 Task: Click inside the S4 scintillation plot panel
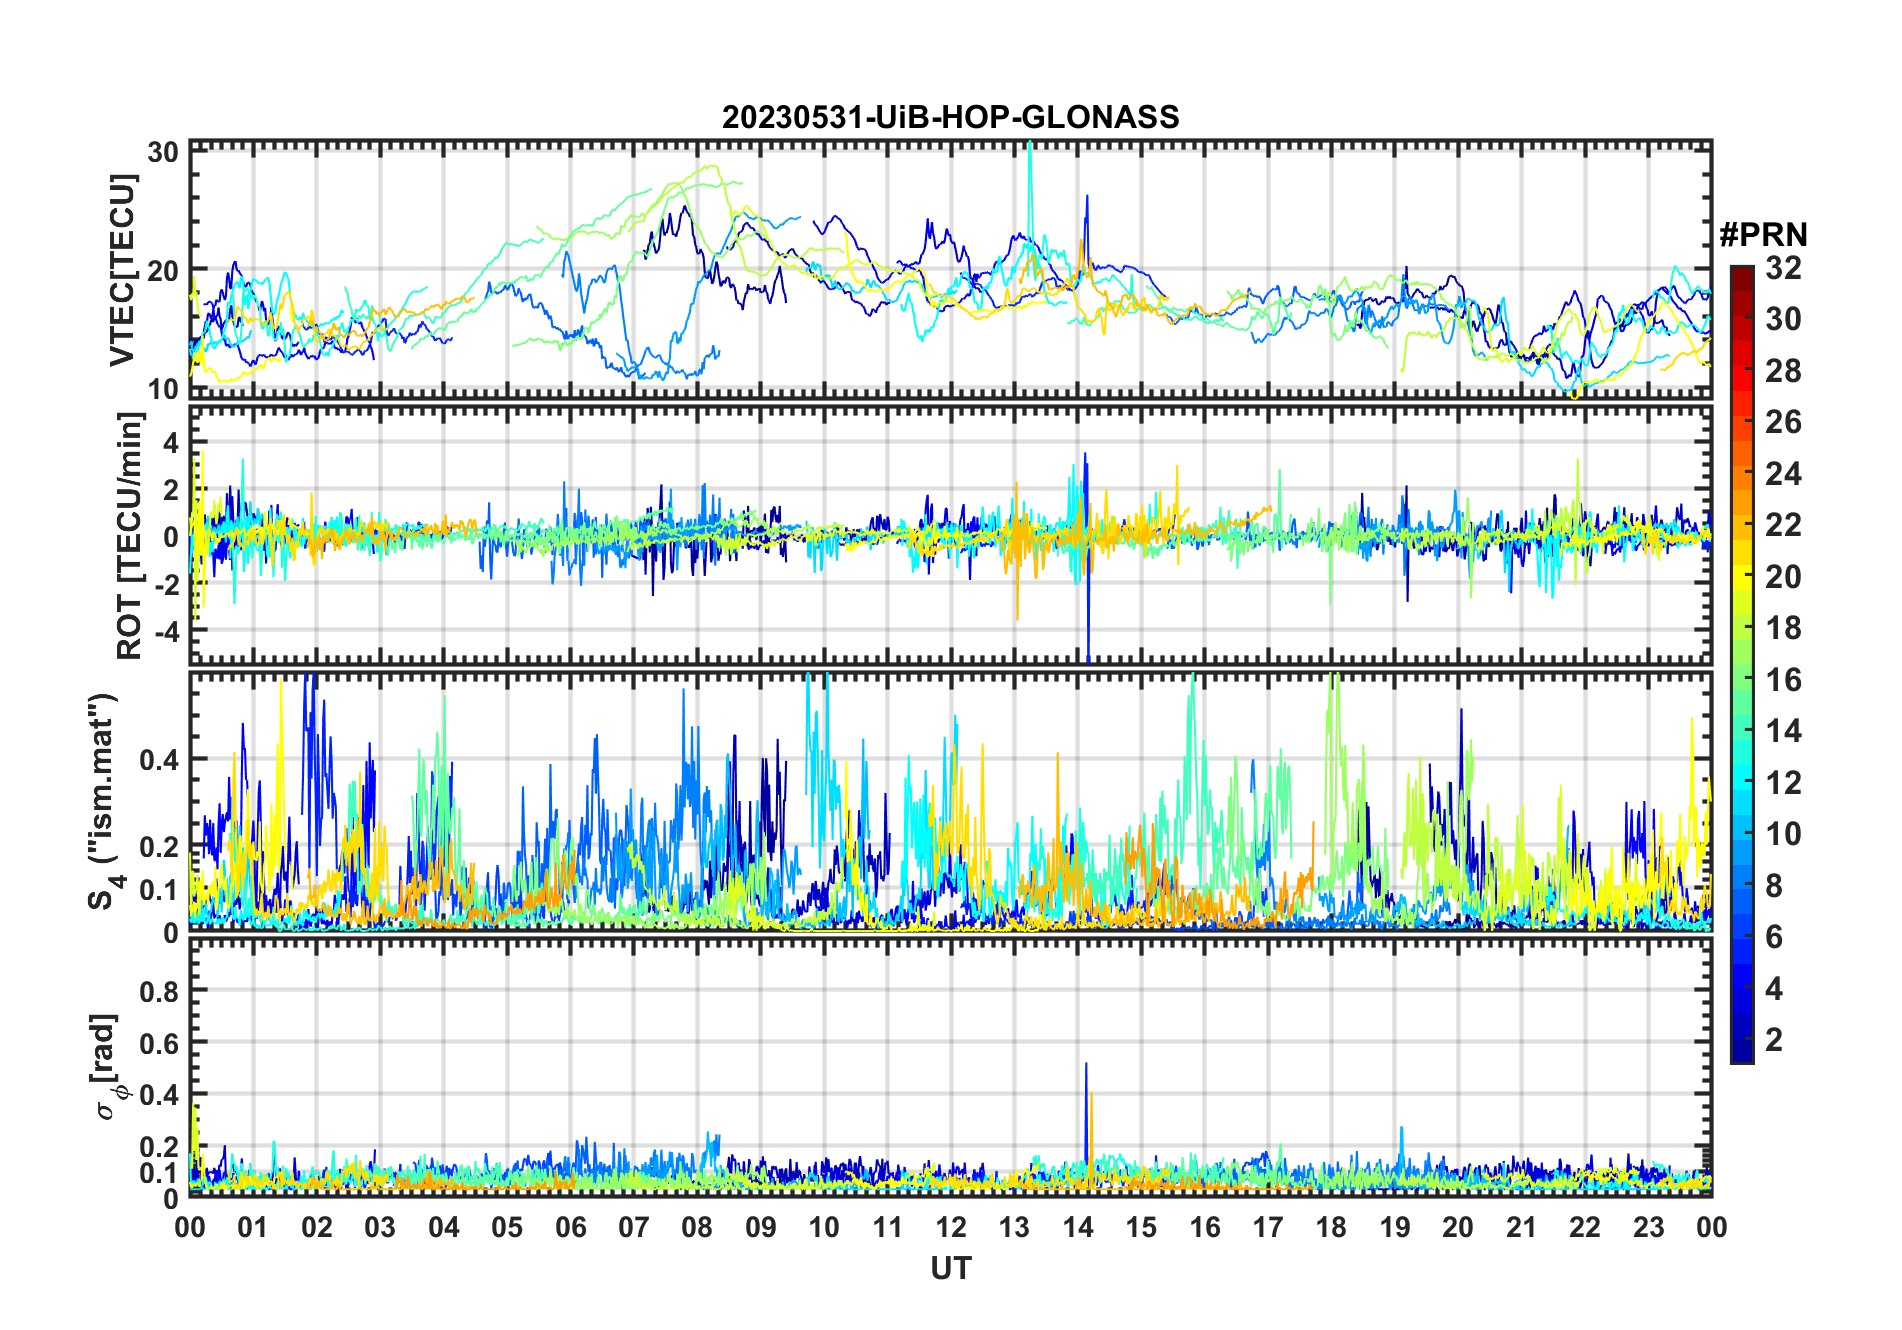(951, 802)
